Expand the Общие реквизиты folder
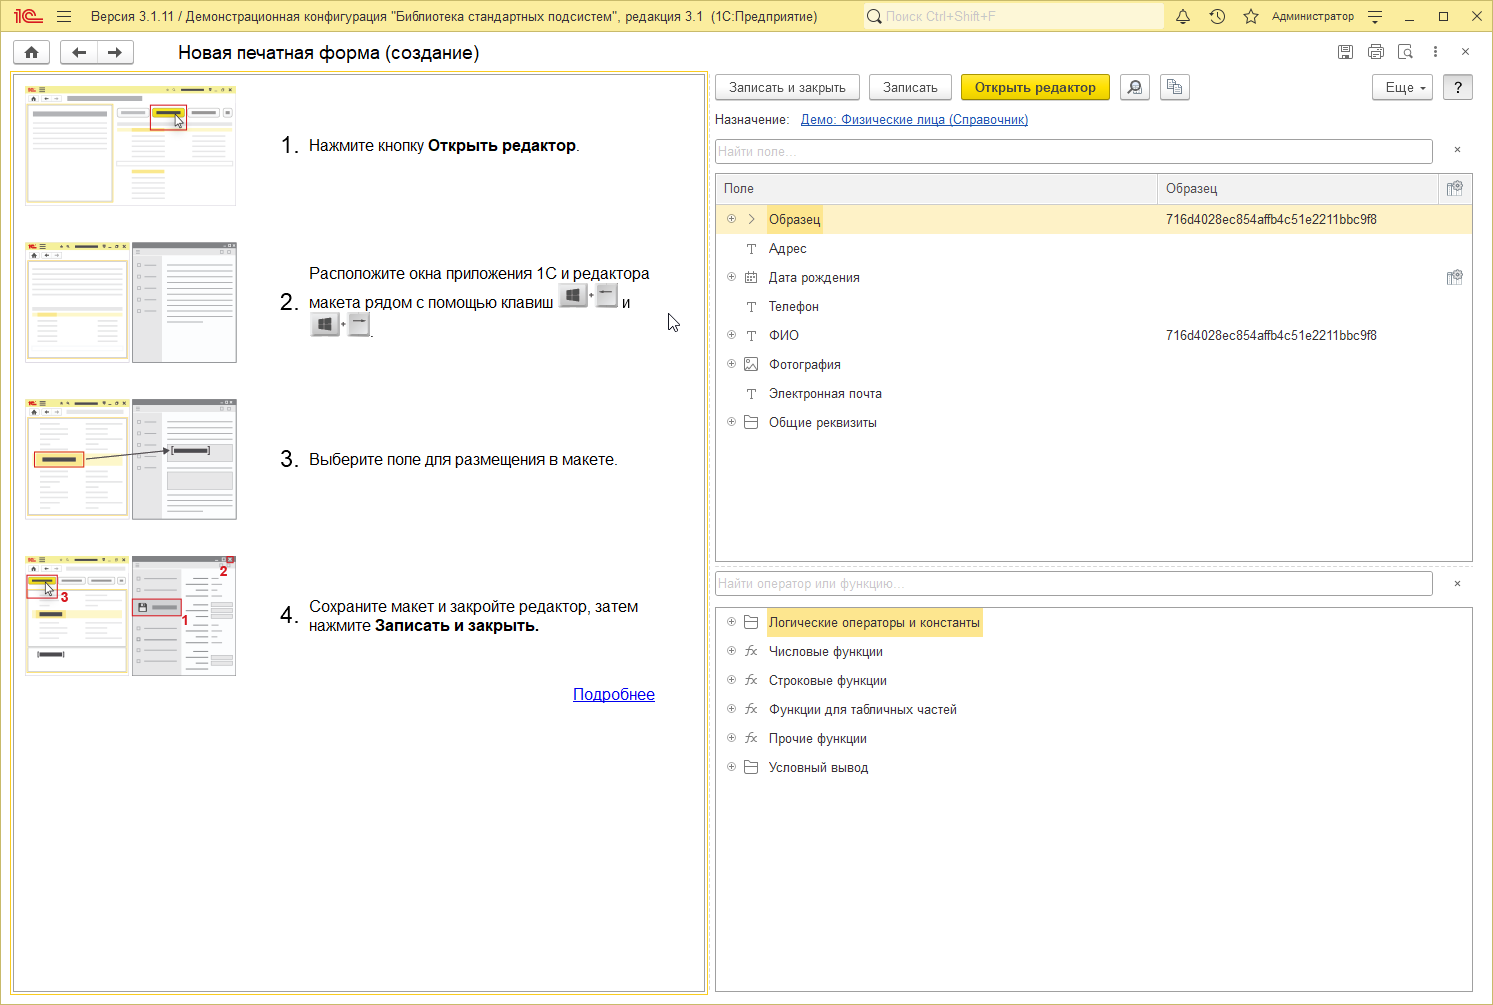This screenshot has height=1005, width=1493. 731,422
